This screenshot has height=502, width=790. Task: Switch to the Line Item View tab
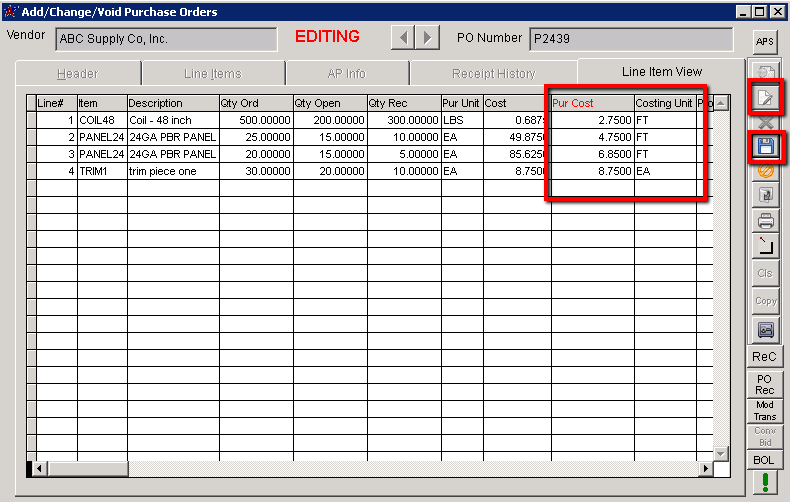(661, 72)
